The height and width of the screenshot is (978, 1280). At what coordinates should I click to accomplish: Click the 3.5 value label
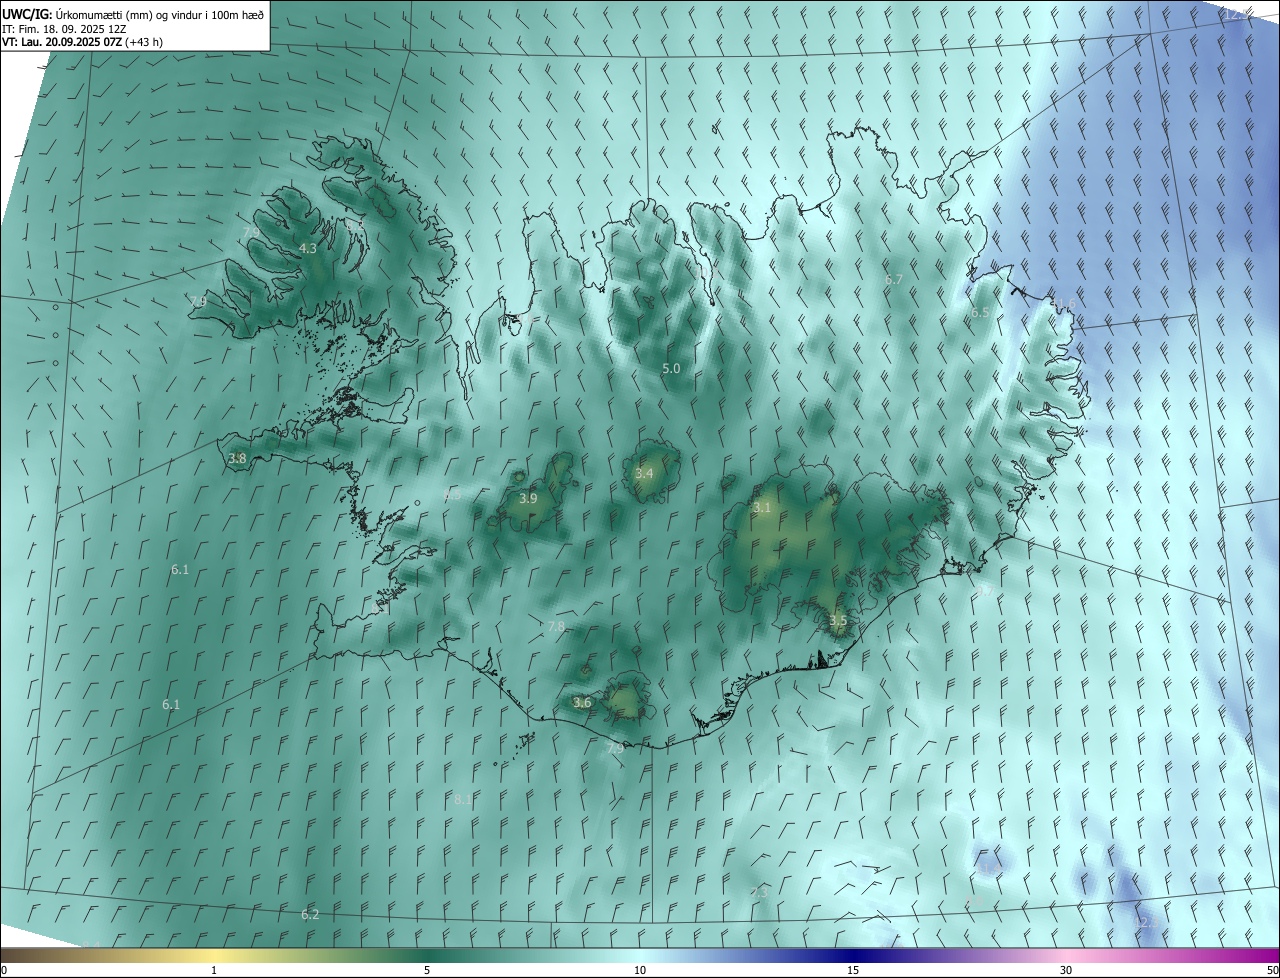click(x=838, y=620)
